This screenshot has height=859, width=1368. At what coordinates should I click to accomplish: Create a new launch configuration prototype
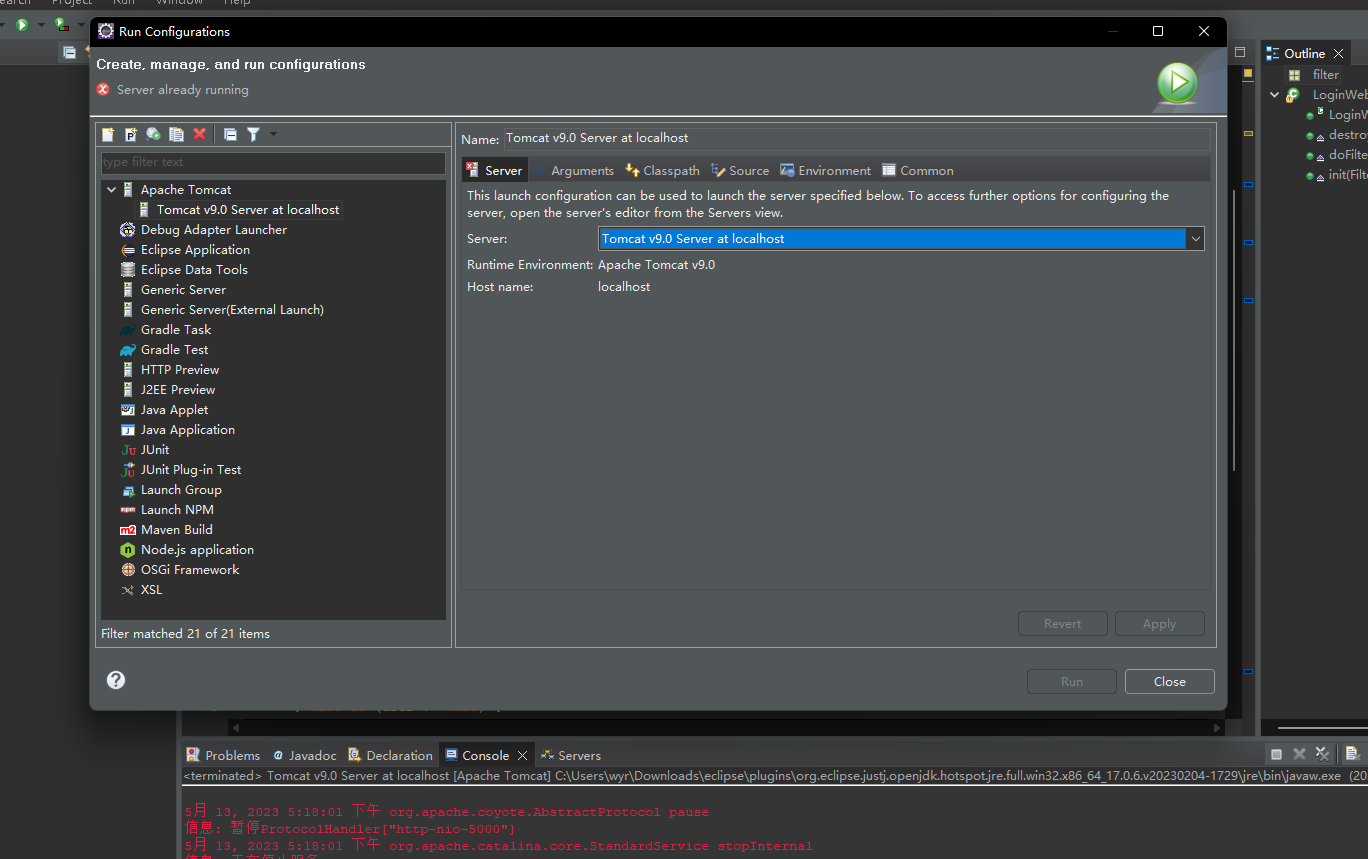(131, 134)
